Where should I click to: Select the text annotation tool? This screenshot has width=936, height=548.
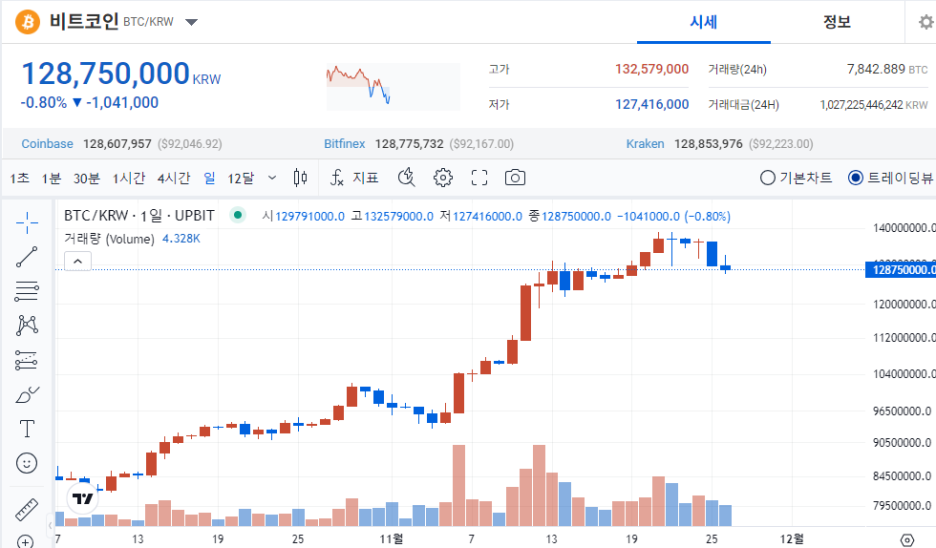tap(27, 429)
